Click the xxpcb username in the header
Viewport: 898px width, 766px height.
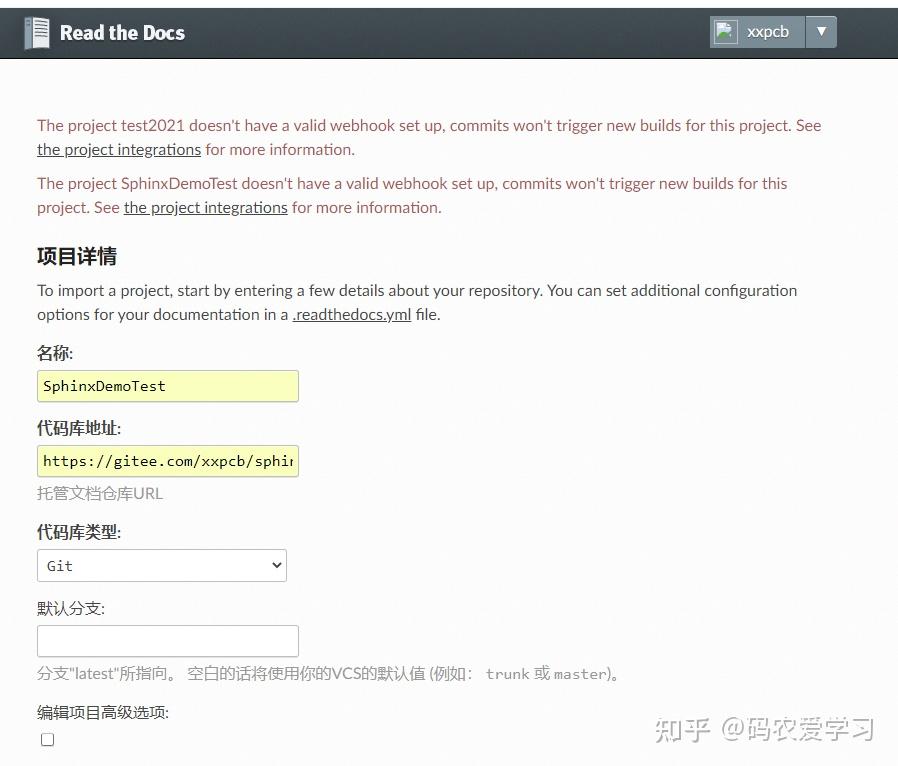(x=766, y=31)
